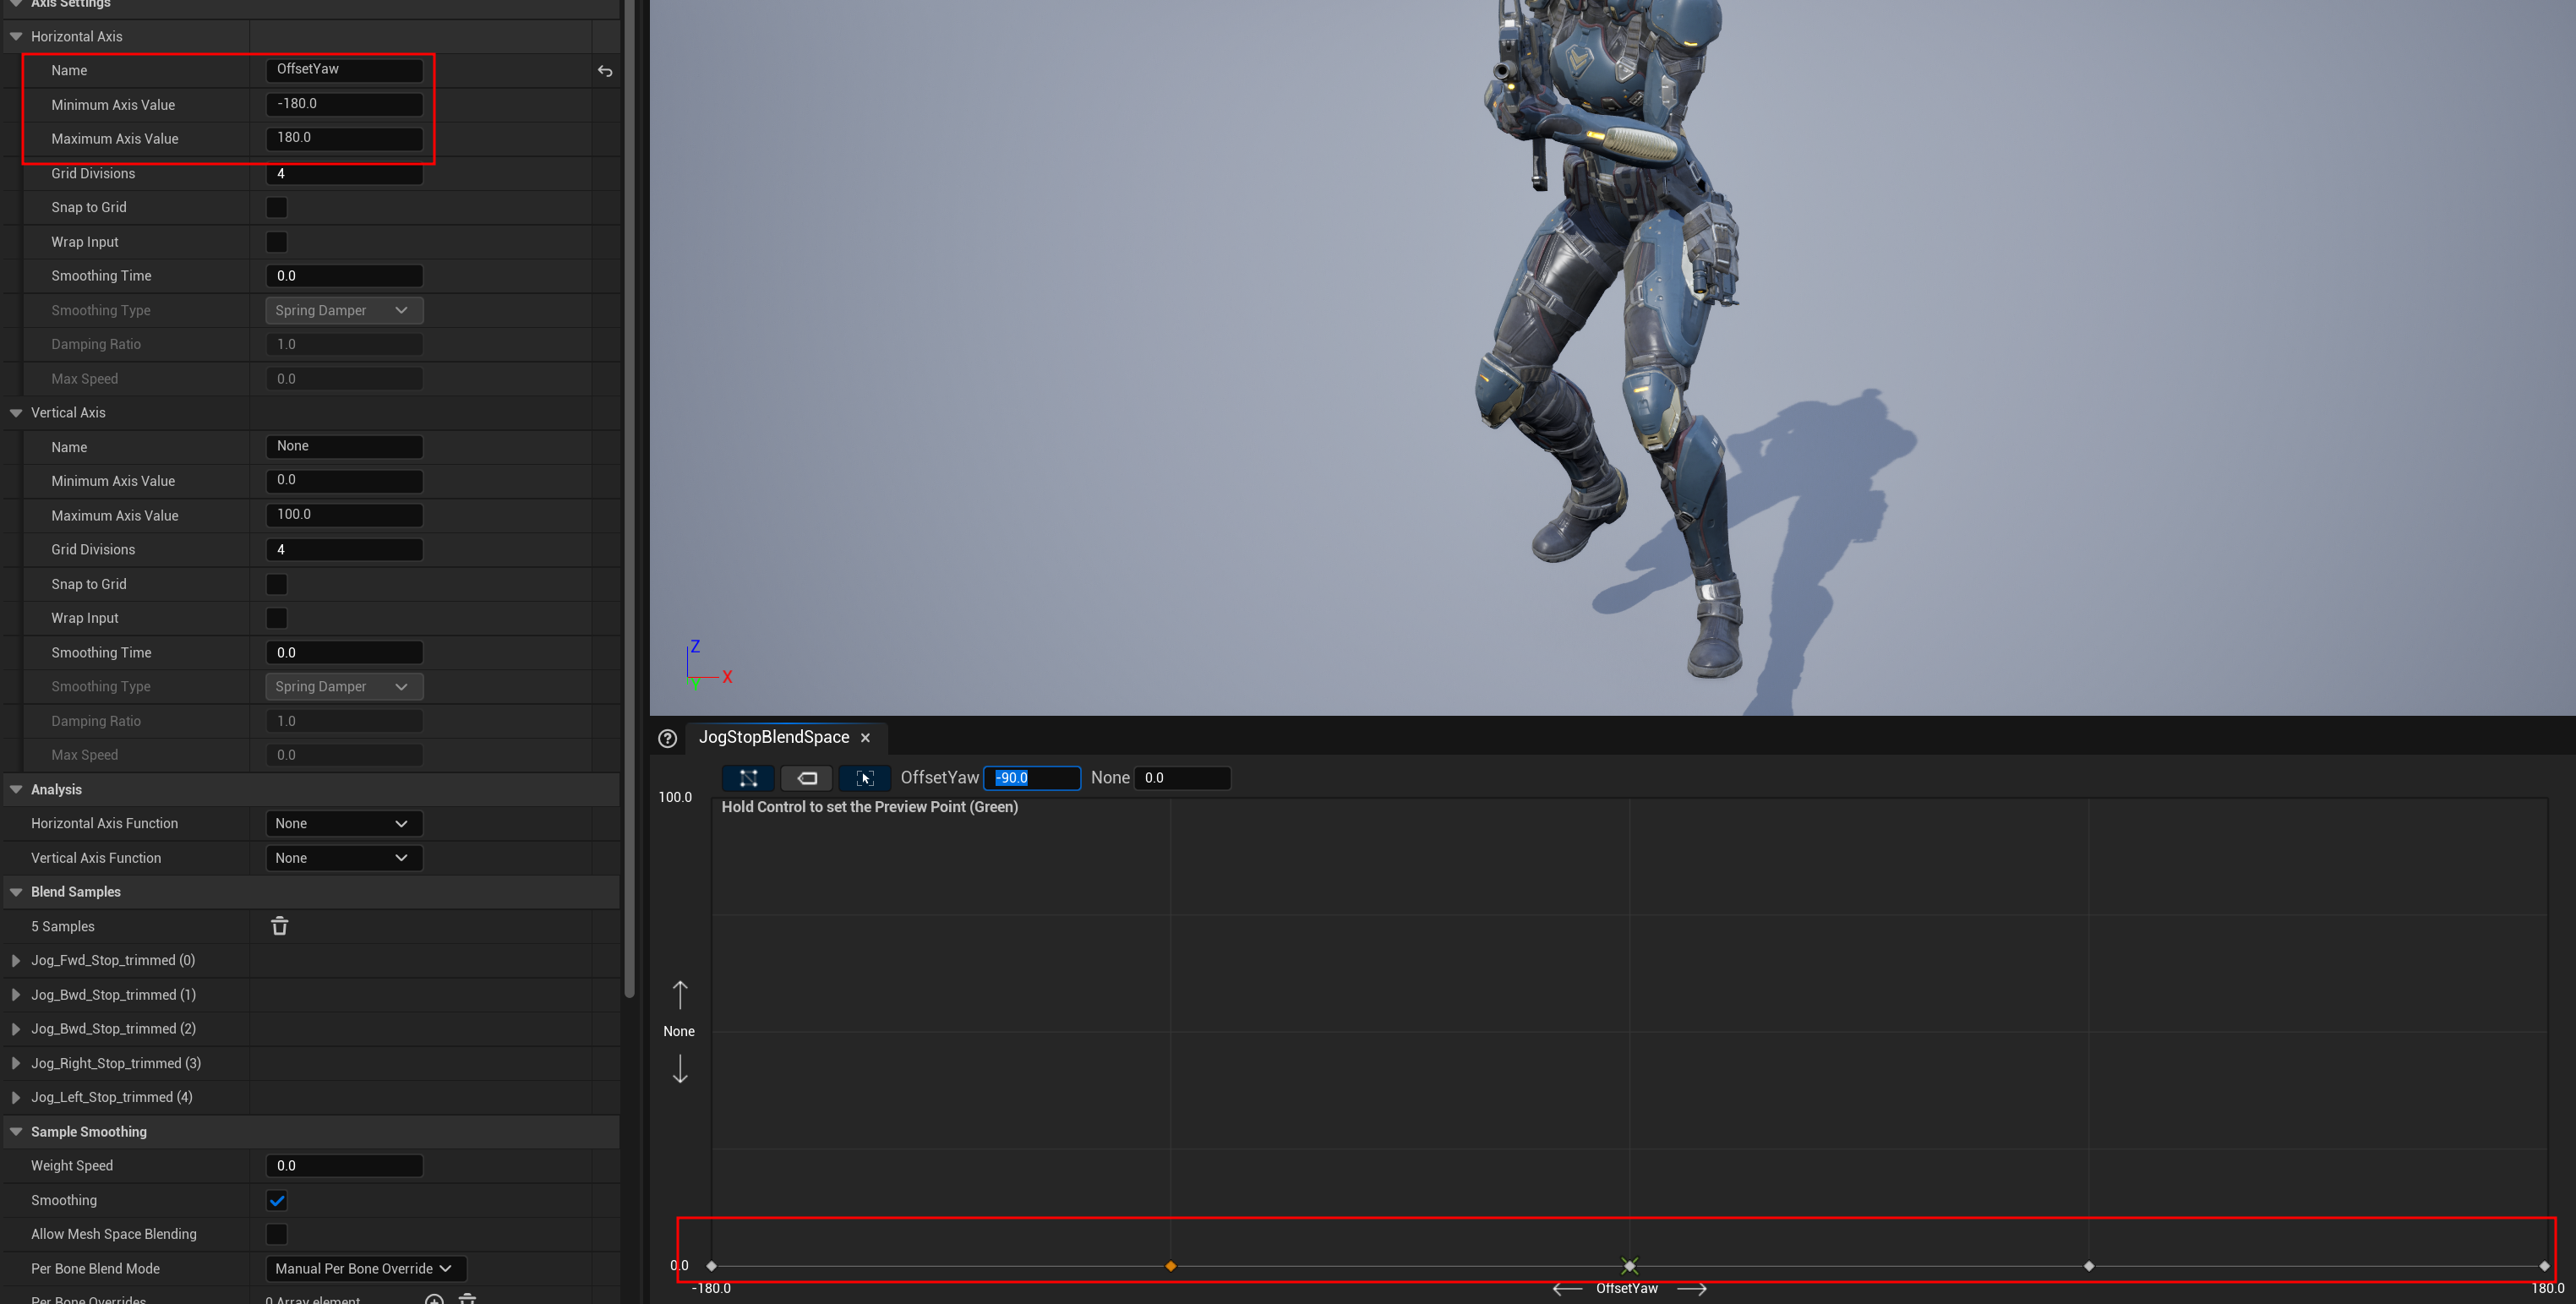Expand the Jog_Right_Stop_trimmed (3) sample
Image resolution: width=2576 pixels, height=1304 pixels.
coord(16,1063)
